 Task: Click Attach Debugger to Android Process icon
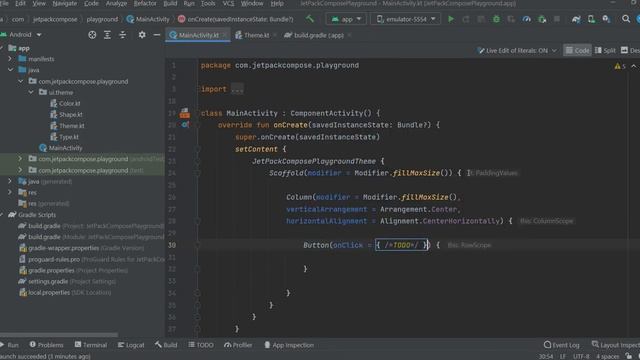point(542,19)
